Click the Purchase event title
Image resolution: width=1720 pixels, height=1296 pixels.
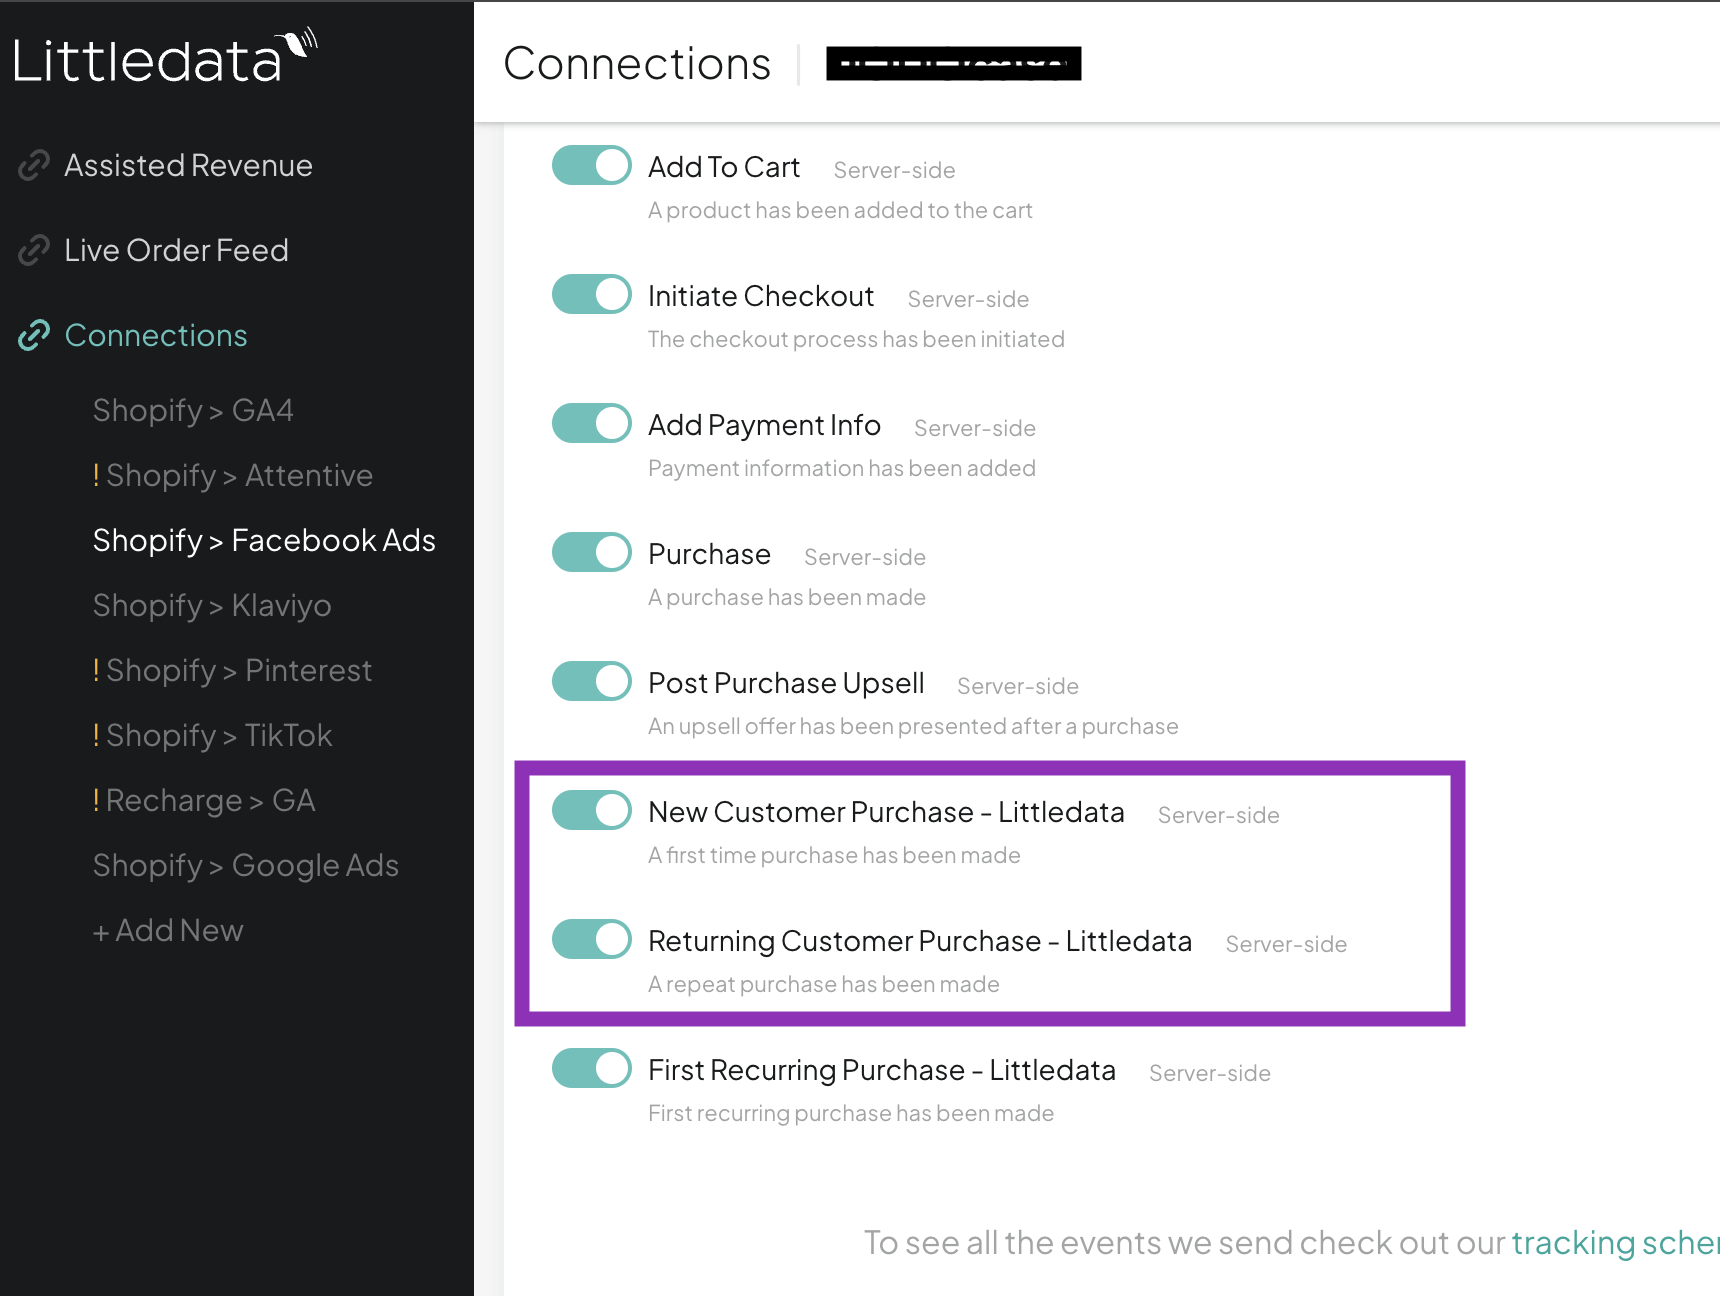(x=709, y=554)
